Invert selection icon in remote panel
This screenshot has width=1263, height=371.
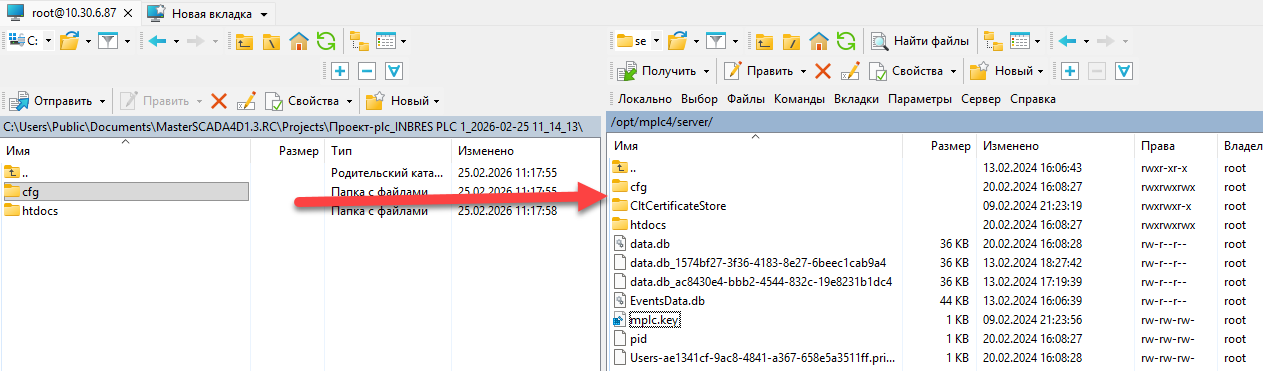(1123, 71)
